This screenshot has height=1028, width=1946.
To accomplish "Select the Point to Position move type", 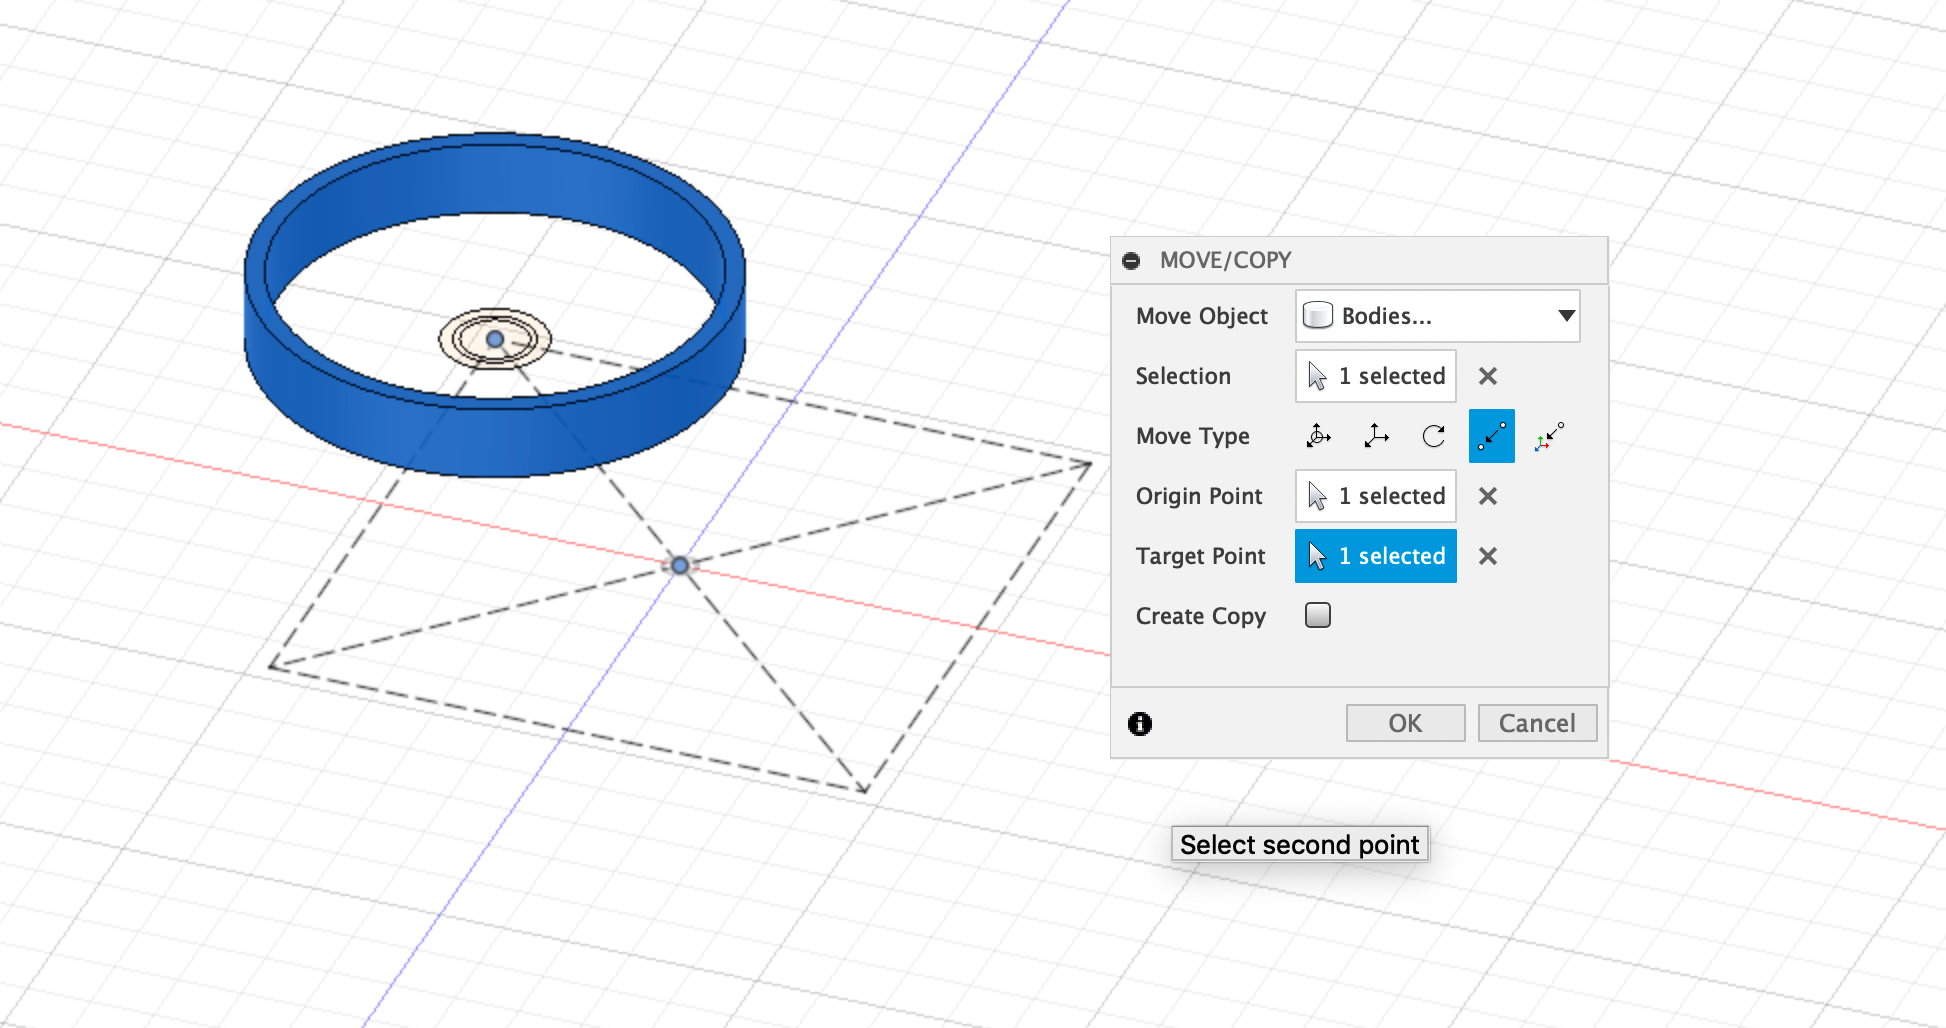I will [x=1548, y=436].
